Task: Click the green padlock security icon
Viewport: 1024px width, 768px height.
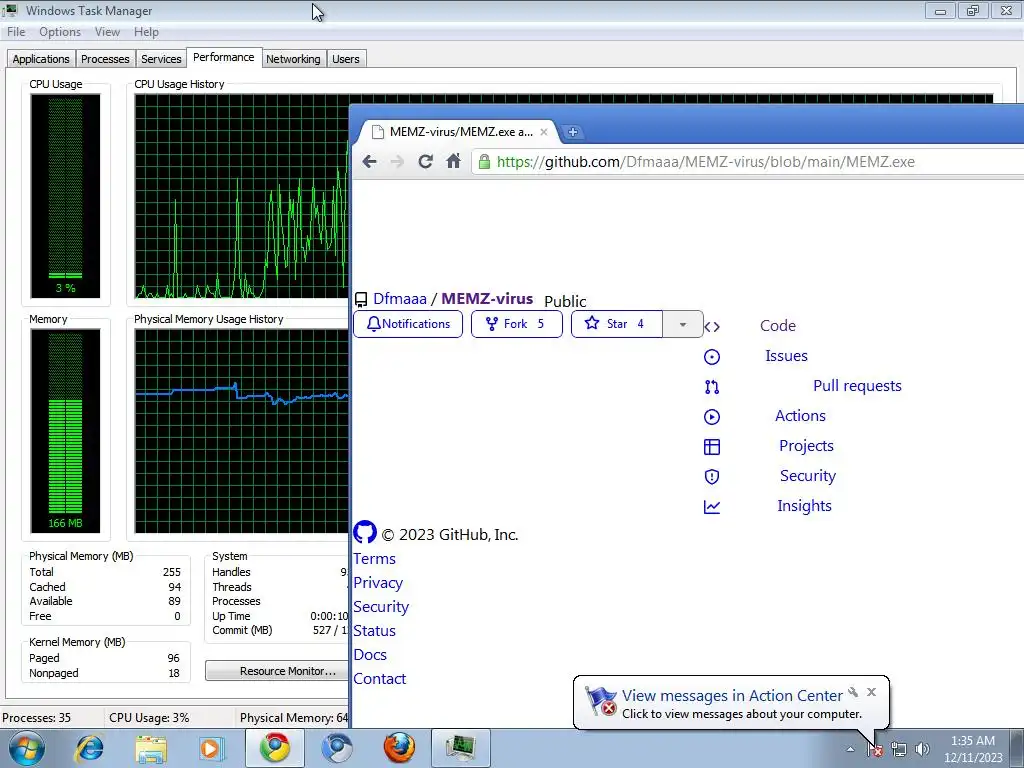Action: coord(483,161)
